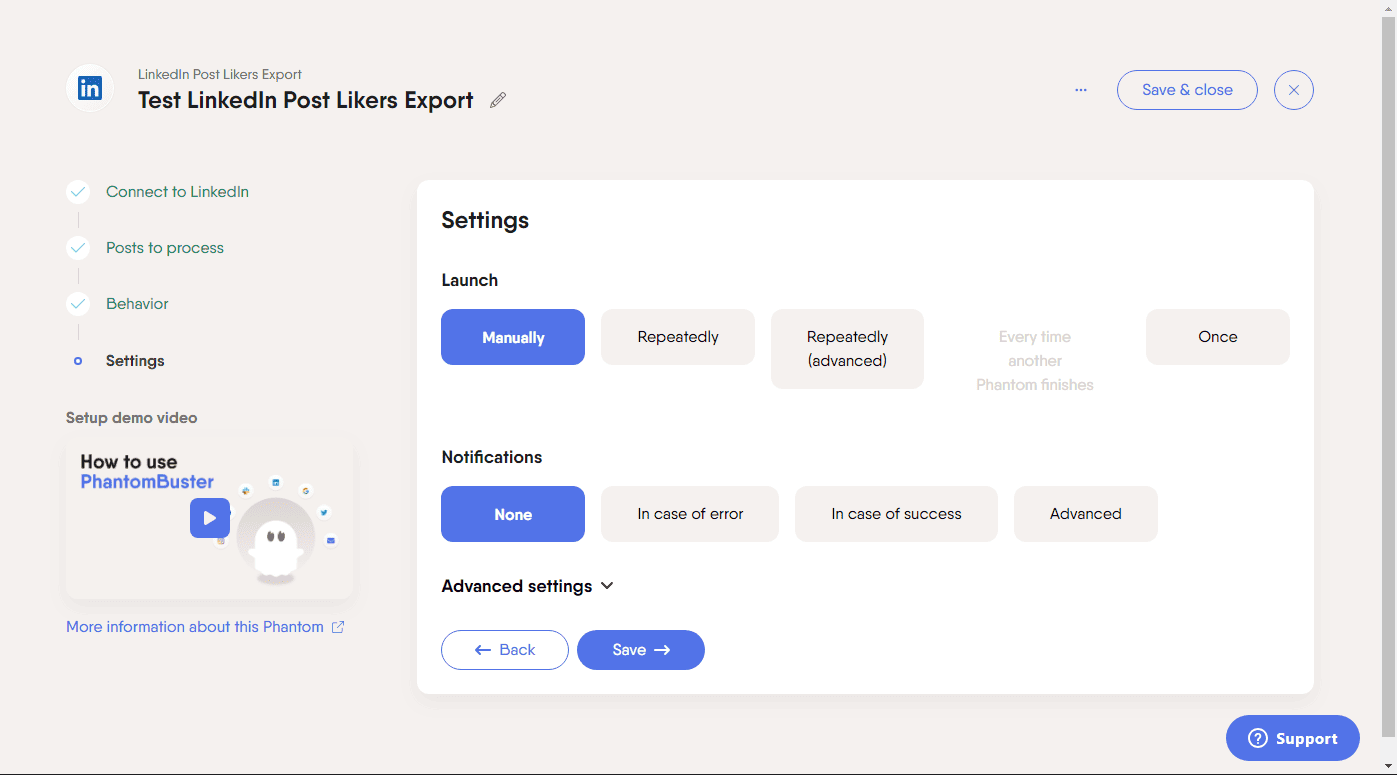The image size is (1397, 775).
Task: Select Manually launch option
Action: [513, 337]
